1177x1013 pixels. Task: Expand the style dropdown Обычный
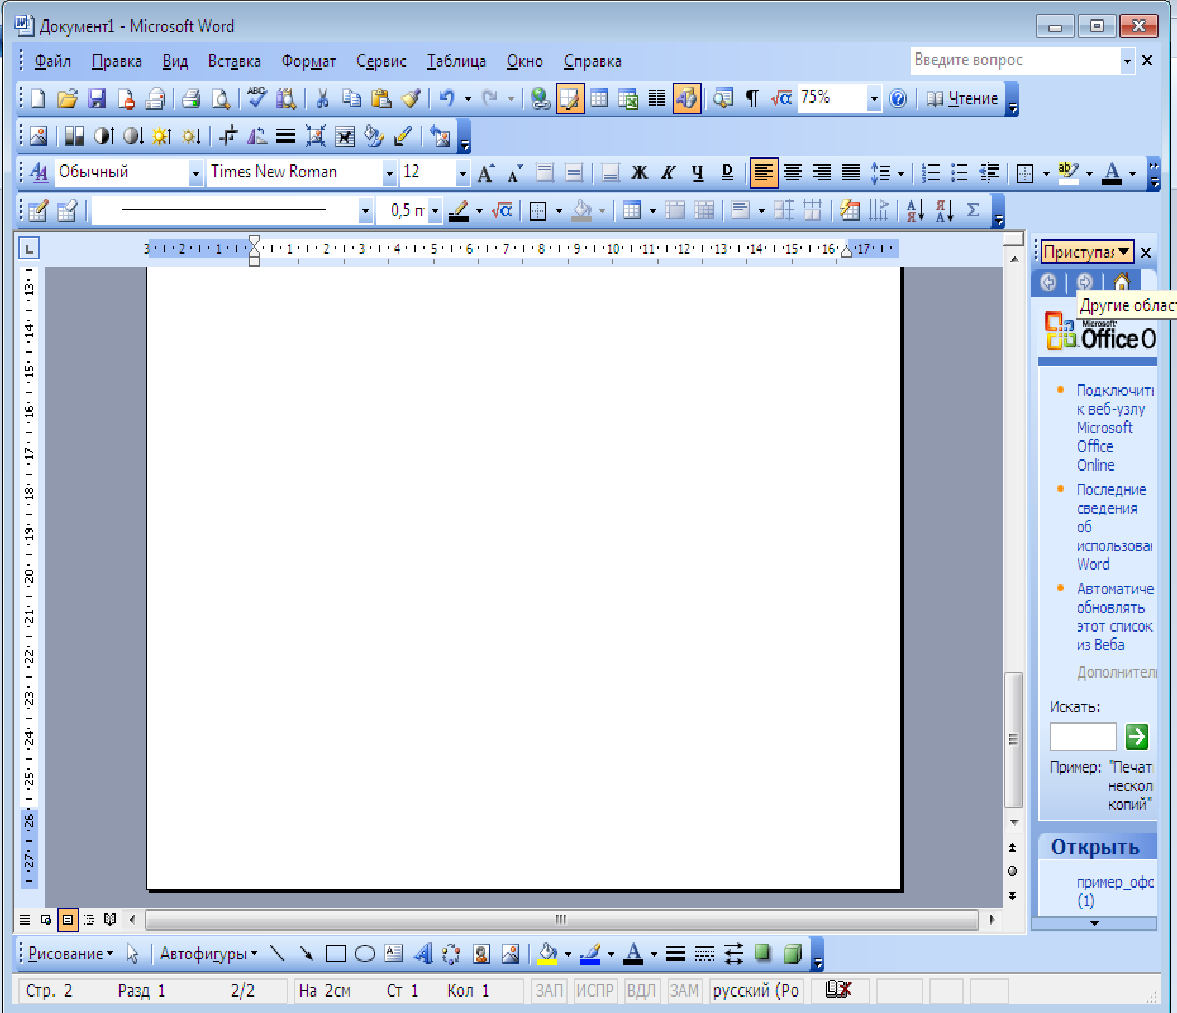pos(195,173)
